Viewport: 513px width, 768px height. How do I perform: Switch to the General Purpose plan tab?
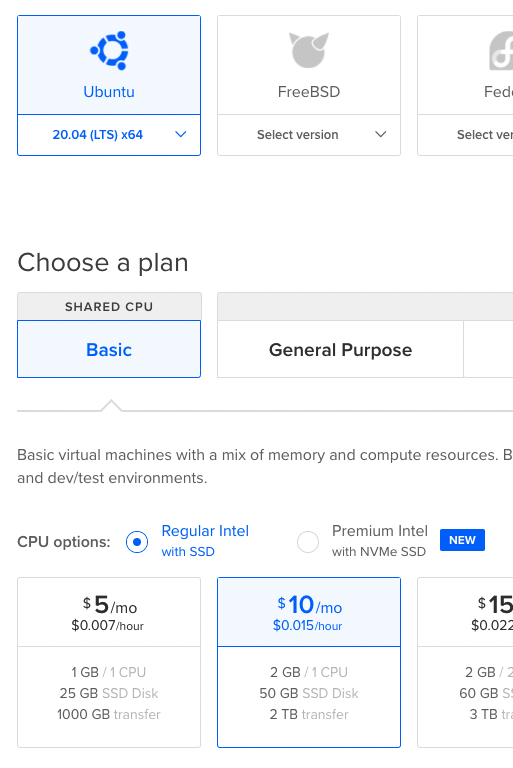pyautogui.click(x=341, y=349)
